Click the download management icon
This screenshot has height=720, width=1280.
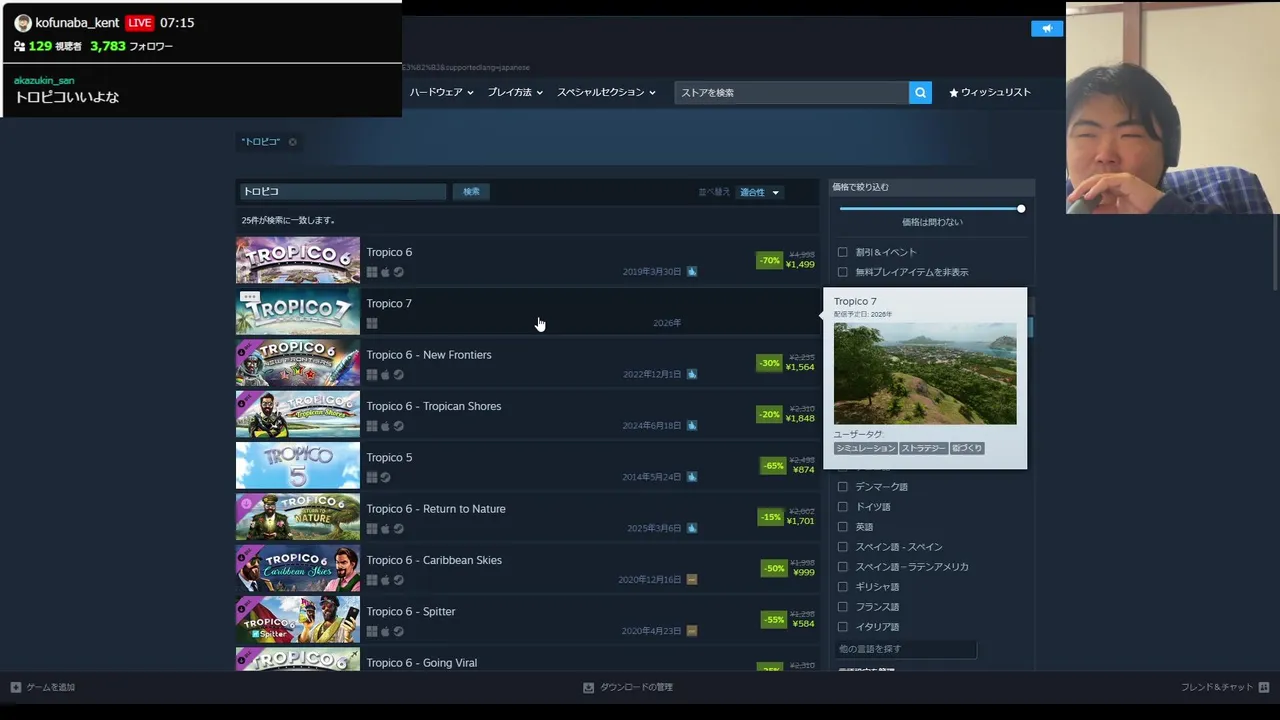[x=588, y=687]
